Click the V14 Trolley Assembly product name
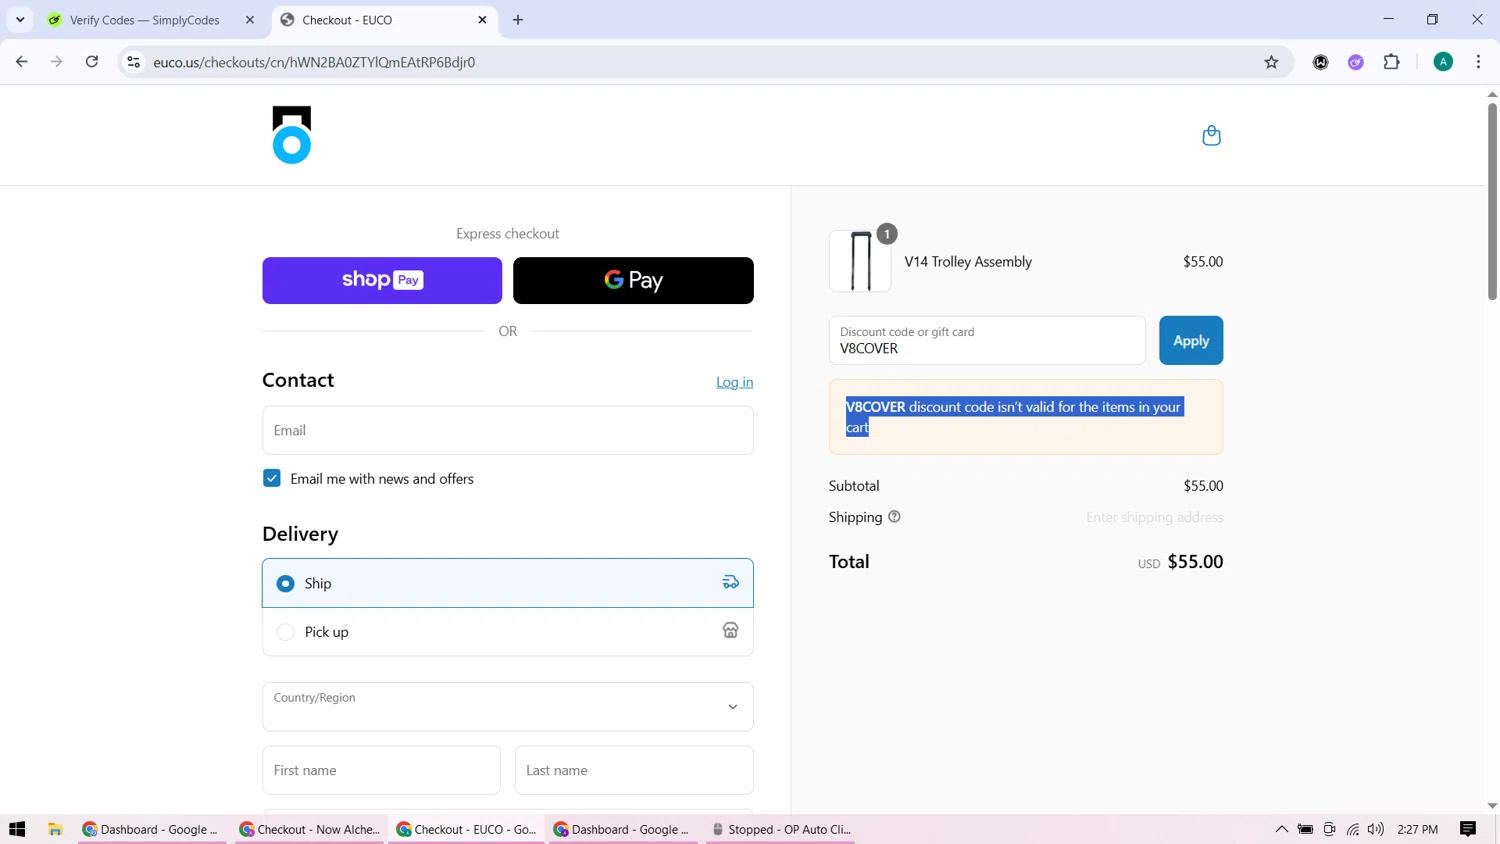The width and height of the screenshot is (1500, 844). [968, 261]
